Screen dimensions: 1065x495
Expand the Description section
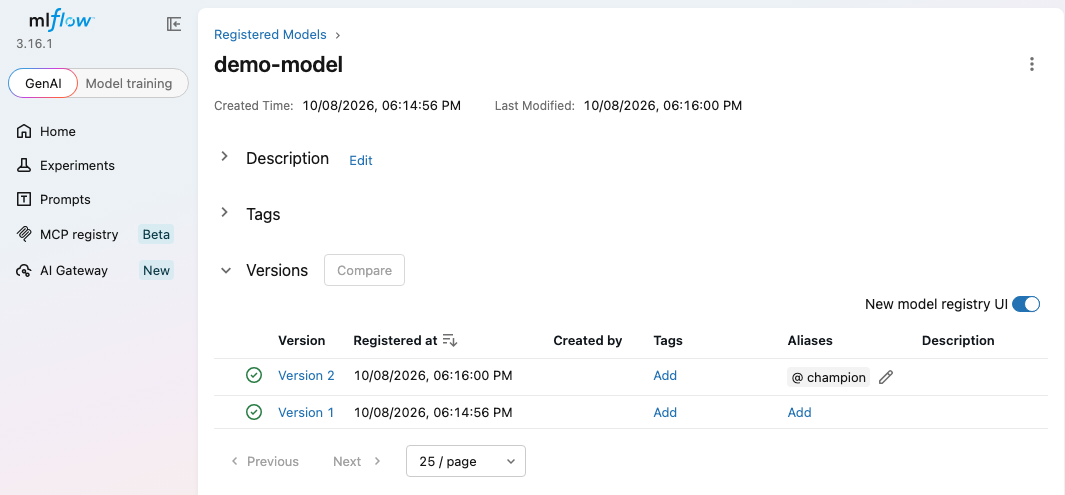[224, 157]
